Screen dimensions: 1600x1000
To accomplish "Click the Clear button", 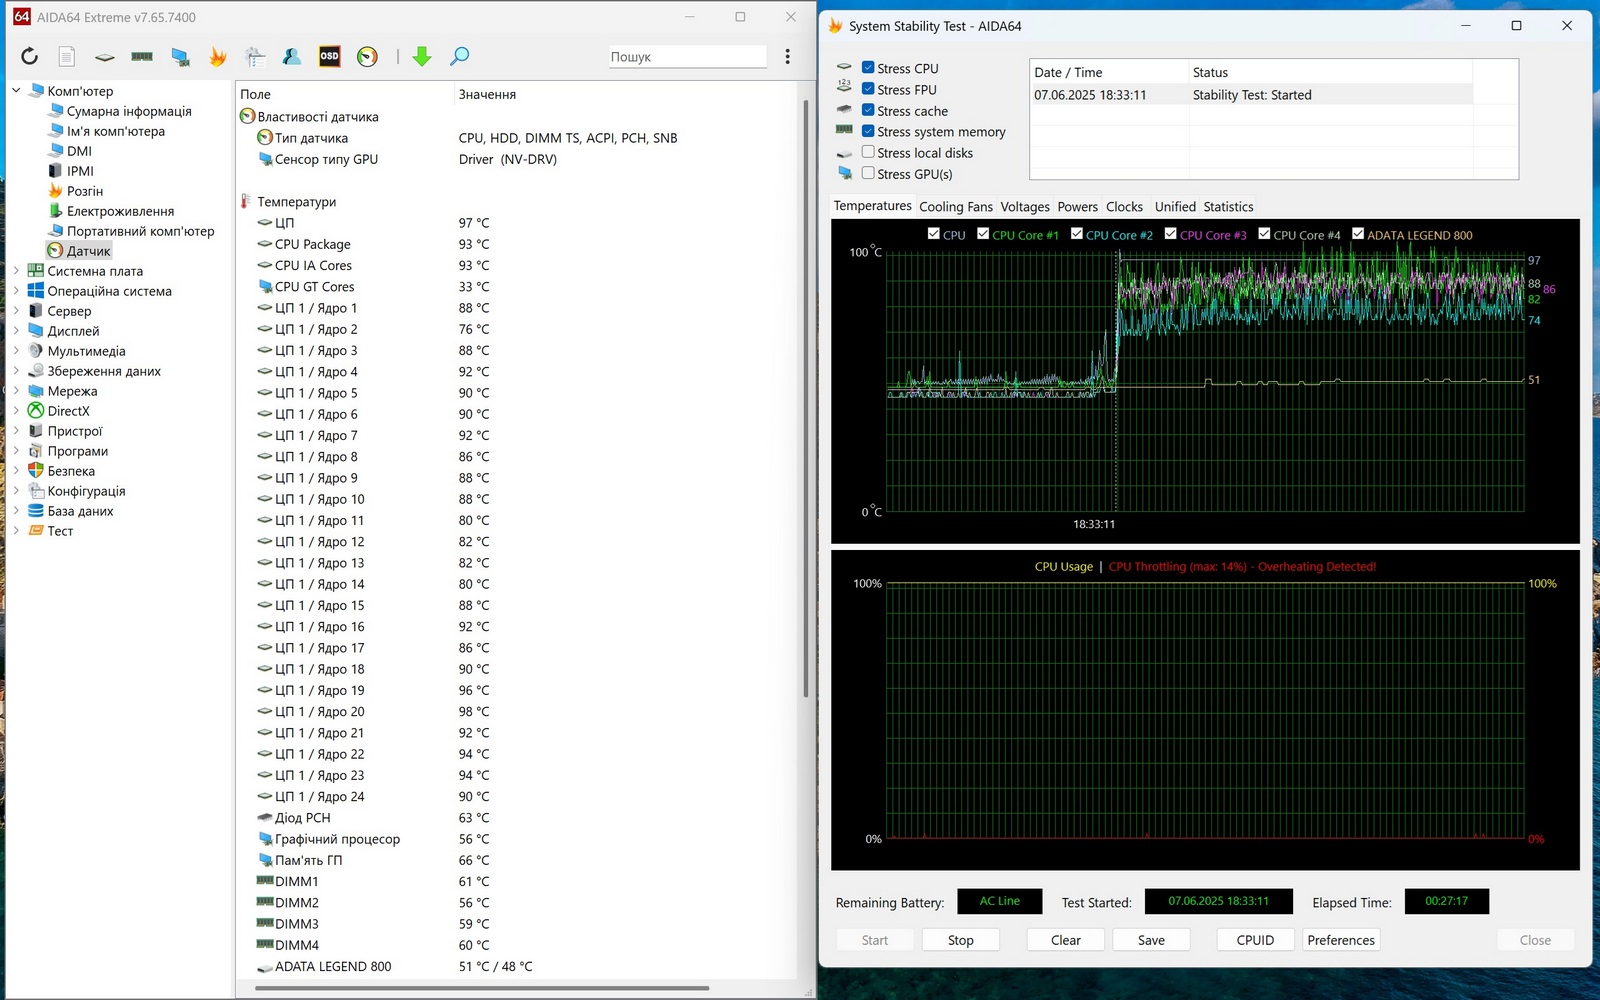I will (x=1066, y=940).
